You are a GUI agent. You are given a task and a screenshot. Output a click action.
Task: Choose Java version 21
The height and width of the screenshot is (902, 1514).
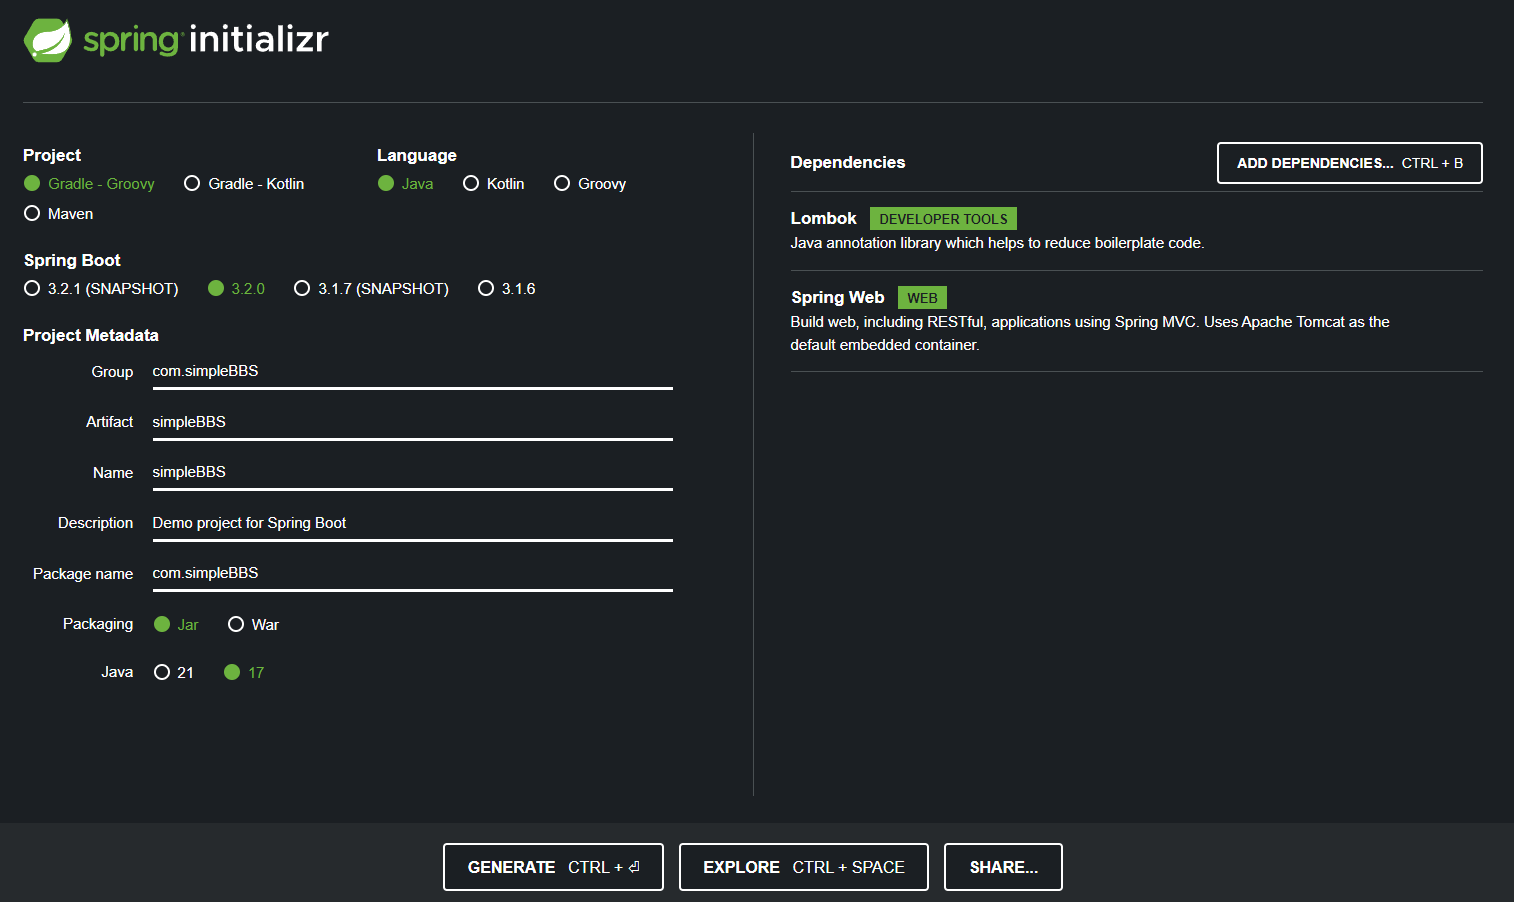click(174, 673)
